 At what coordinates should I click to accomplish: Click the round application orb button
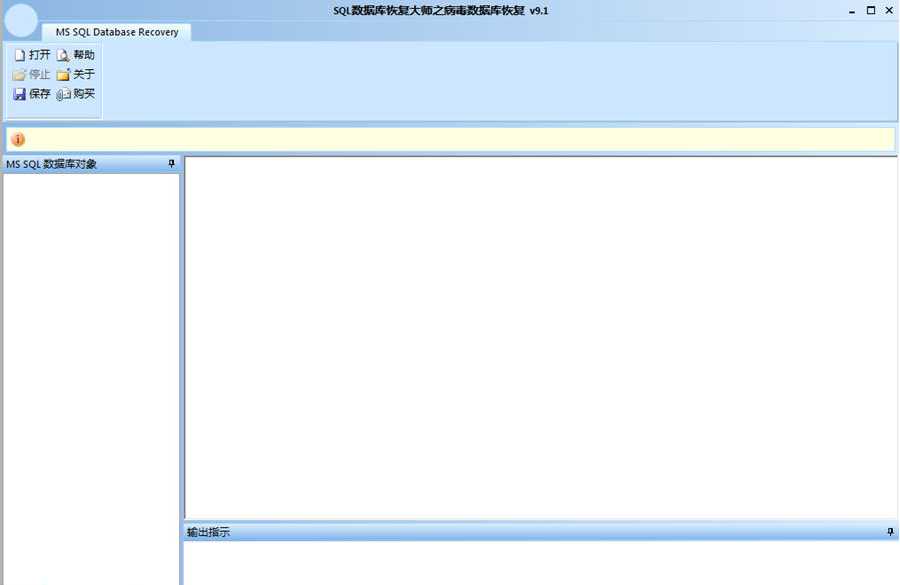point(21,20)
